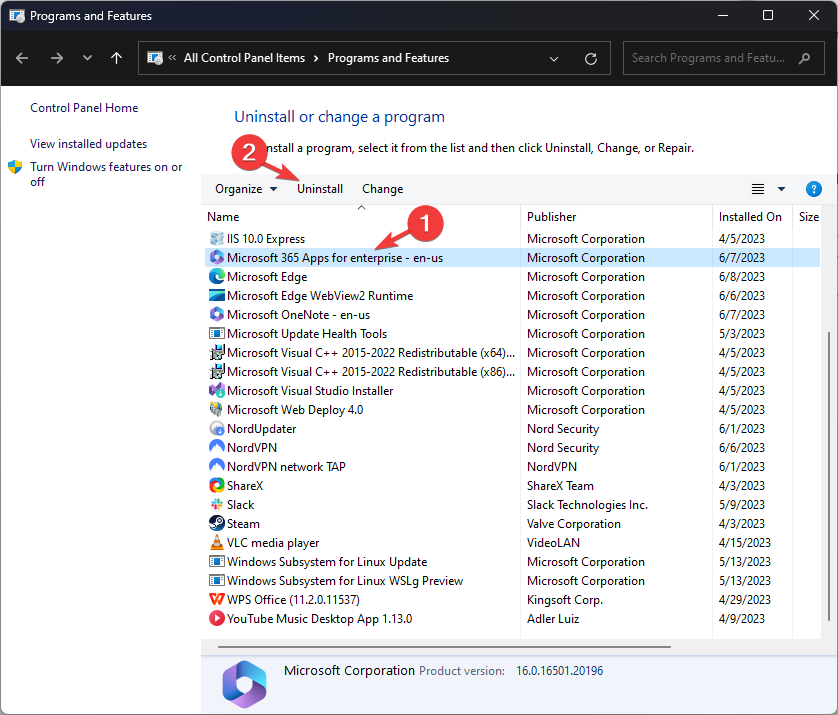Click the vertical scrollbar of the program list
This screenshot has width=838, height=715.
click(829, 476)
